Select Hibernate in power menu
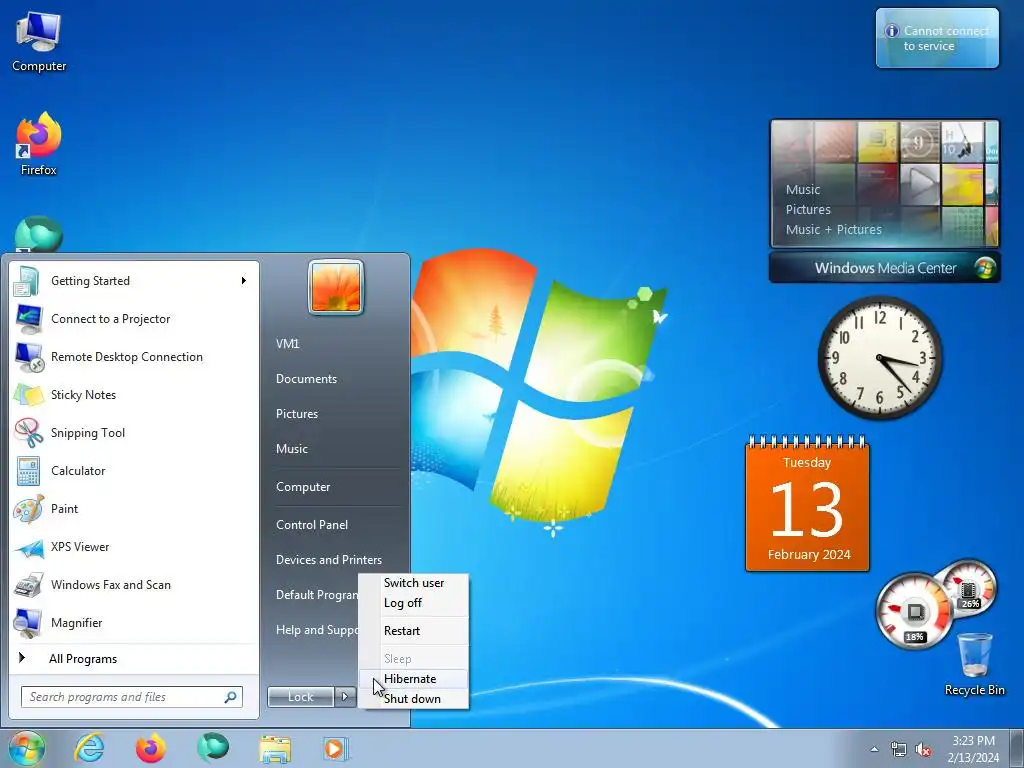This screenshot has height=768, width=1024. click(414, 679)
